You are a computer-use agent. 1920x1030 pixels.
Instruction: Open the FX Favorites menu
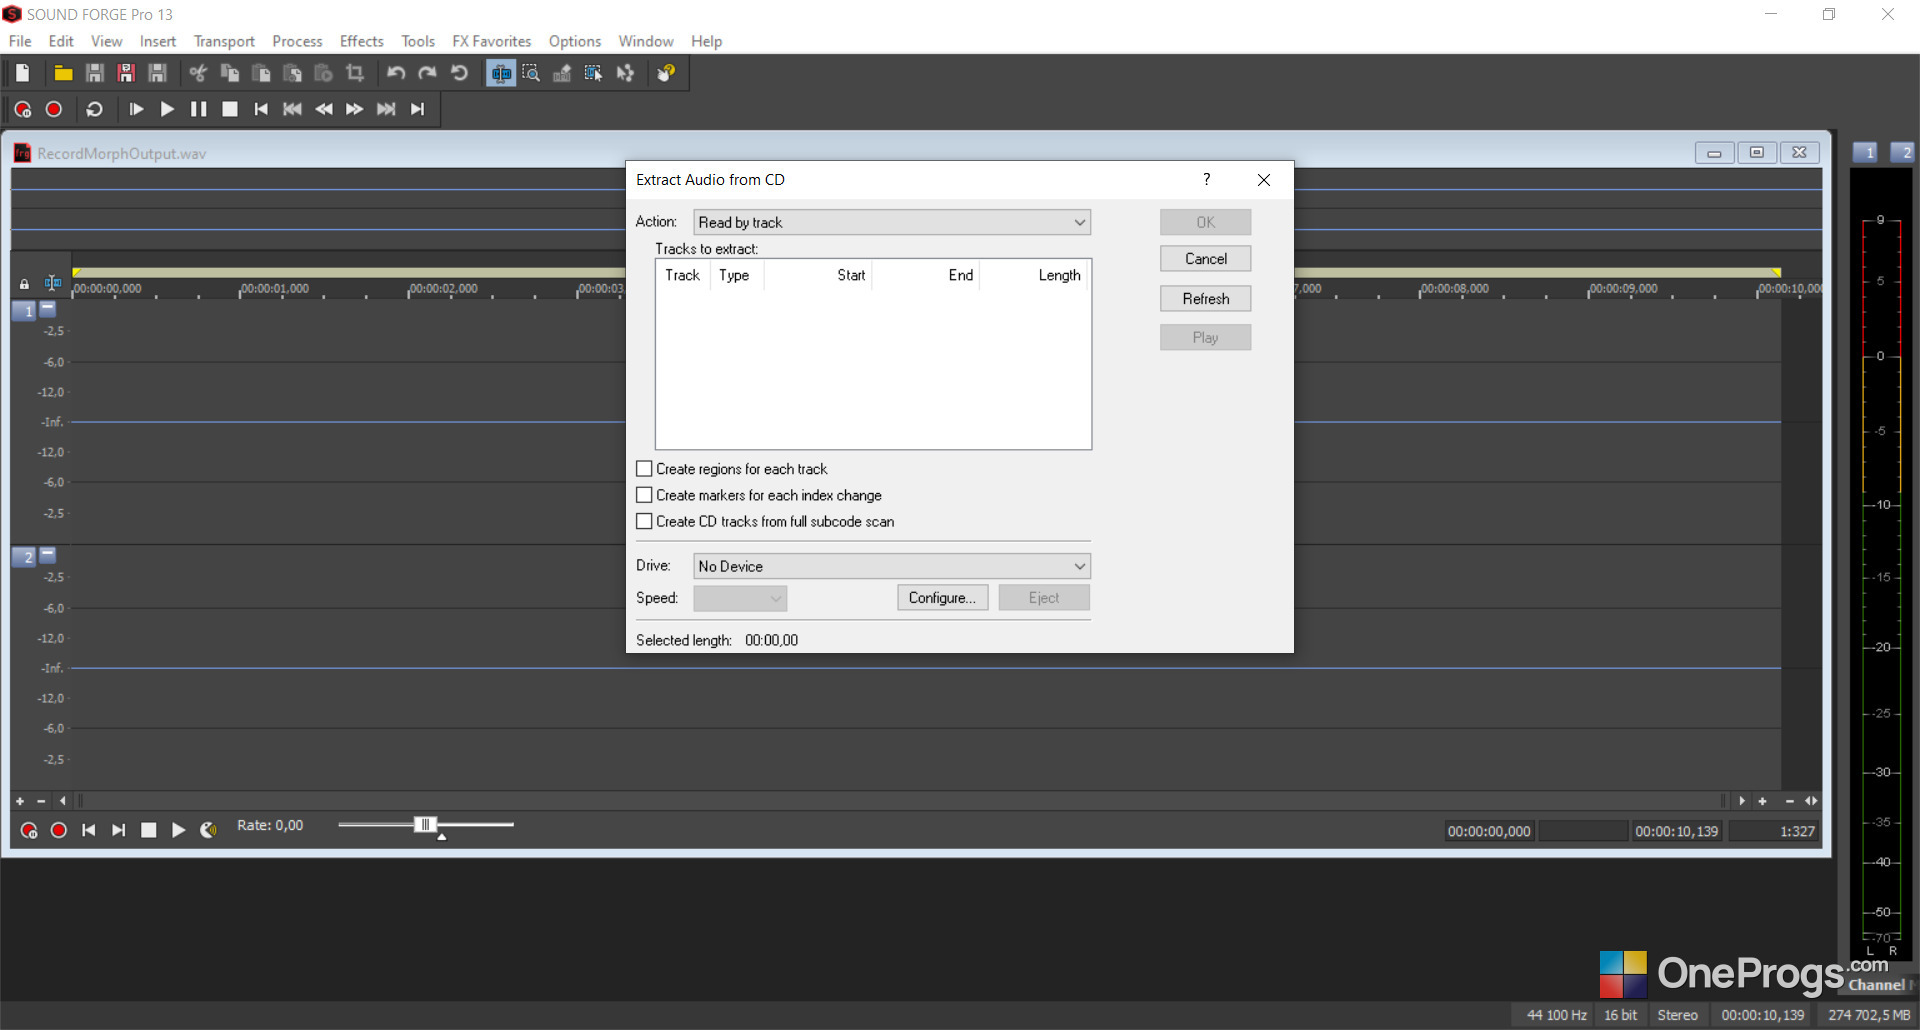coord(491,41)
